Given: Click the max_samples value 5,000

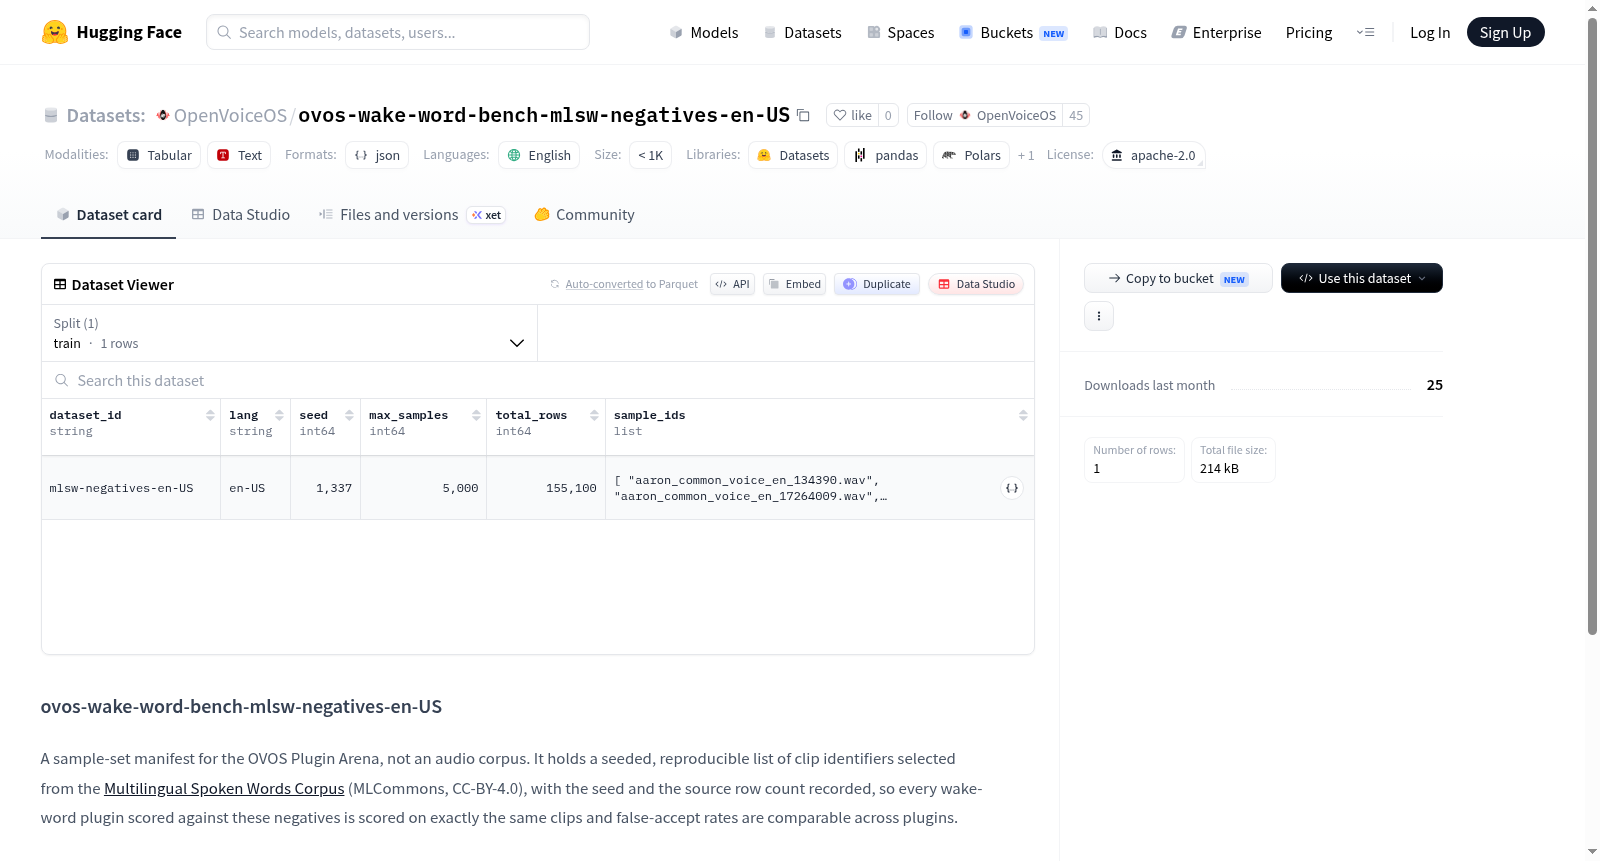Looking at the screenshot, I should pos(460,488).
